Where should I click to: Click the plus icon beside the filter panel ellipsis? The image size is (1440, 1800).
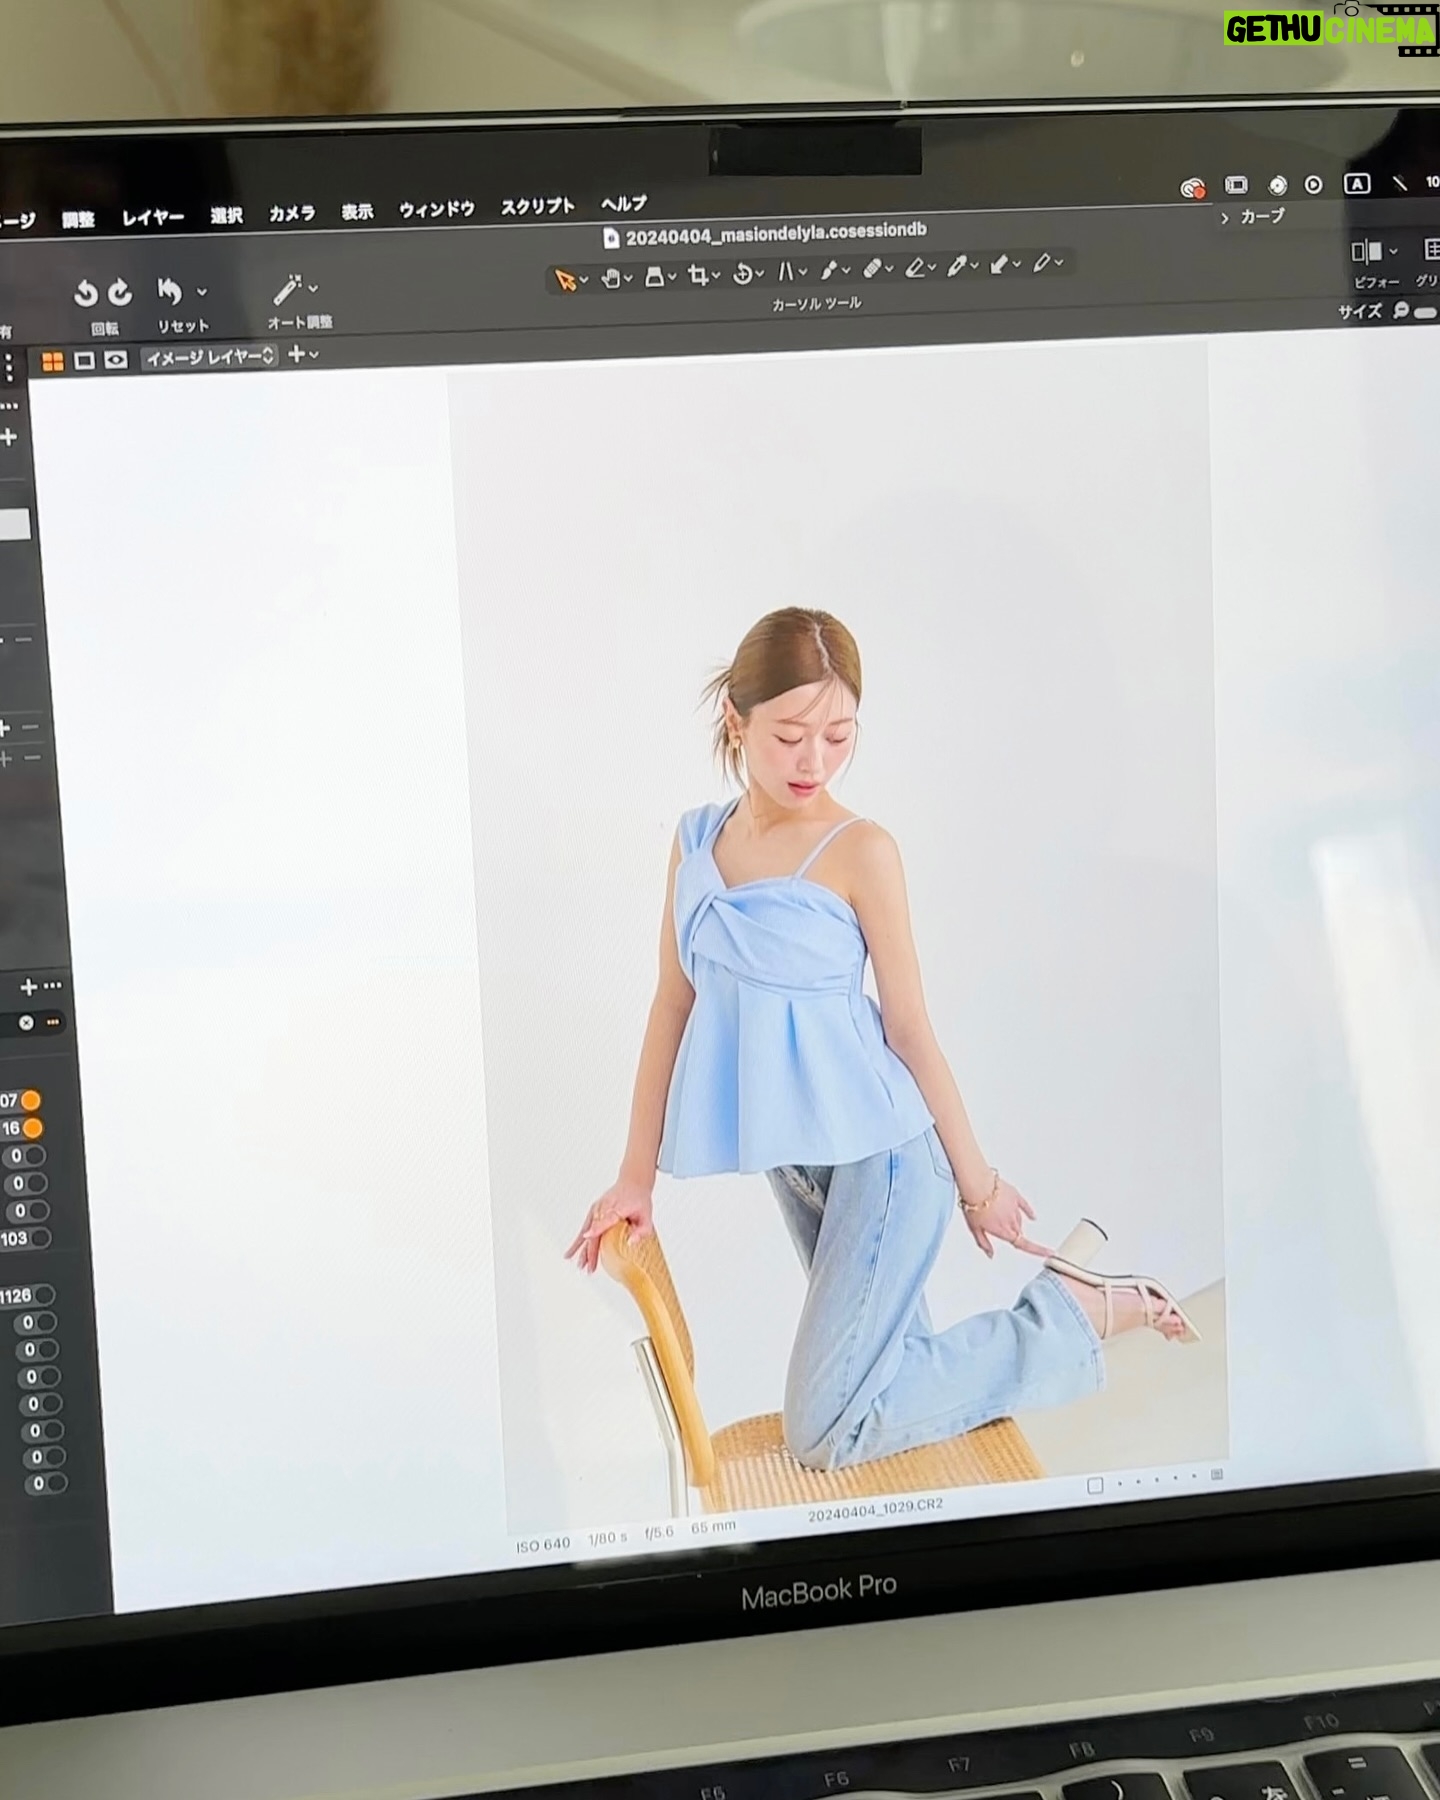pyautogui.click(x=28, y=987)
